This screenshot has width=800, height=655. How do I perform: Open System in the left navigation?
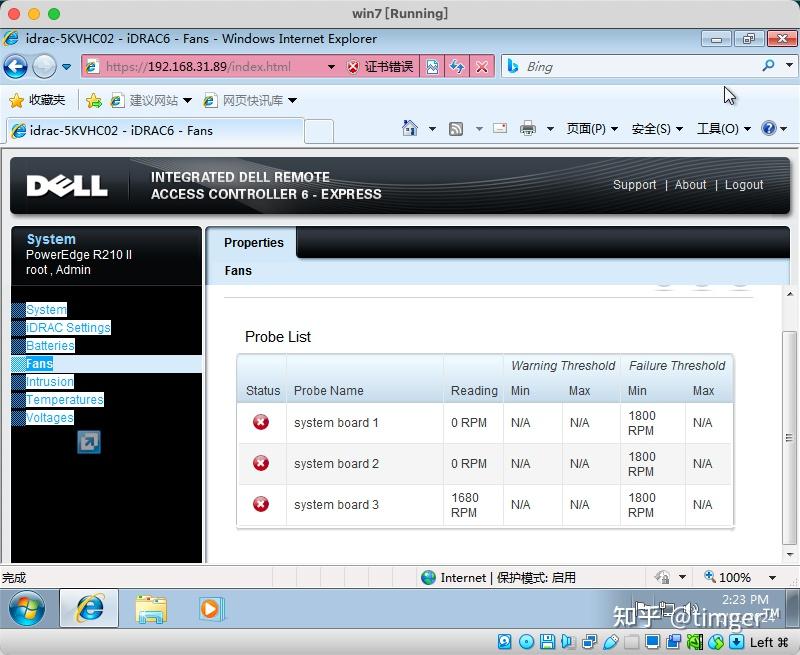[x=46, y=310]
